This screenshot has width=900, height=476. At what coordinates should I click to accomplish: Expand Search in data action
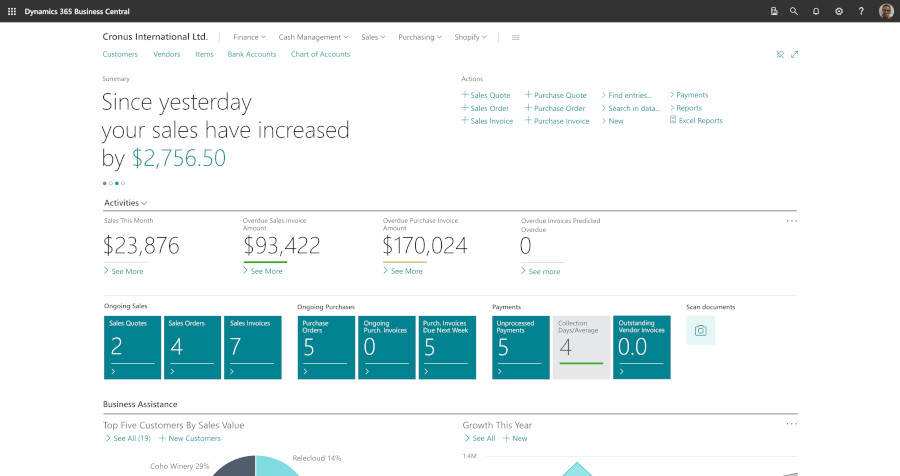coord(631,108)
